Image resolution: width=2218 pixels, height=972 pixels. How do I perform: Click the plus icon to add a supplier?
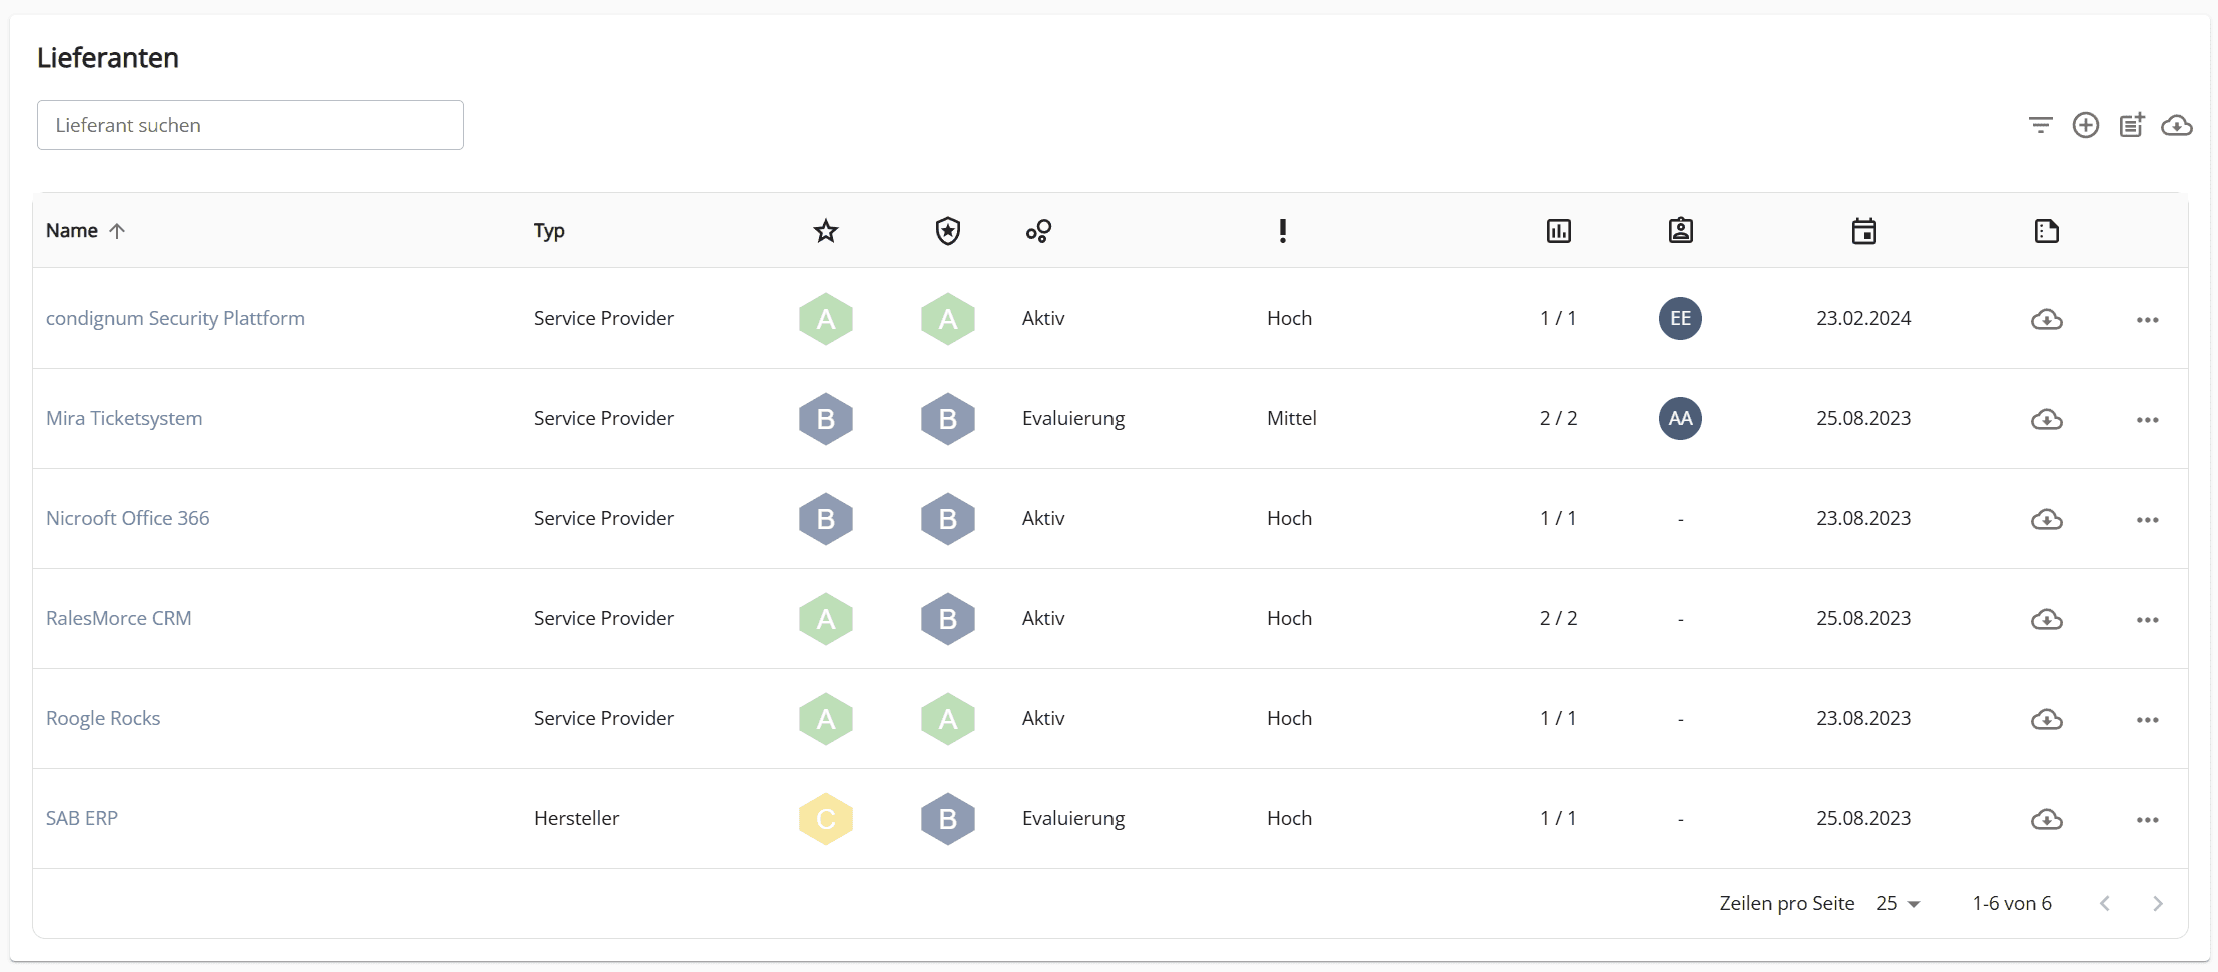(x=2087, y=124)
